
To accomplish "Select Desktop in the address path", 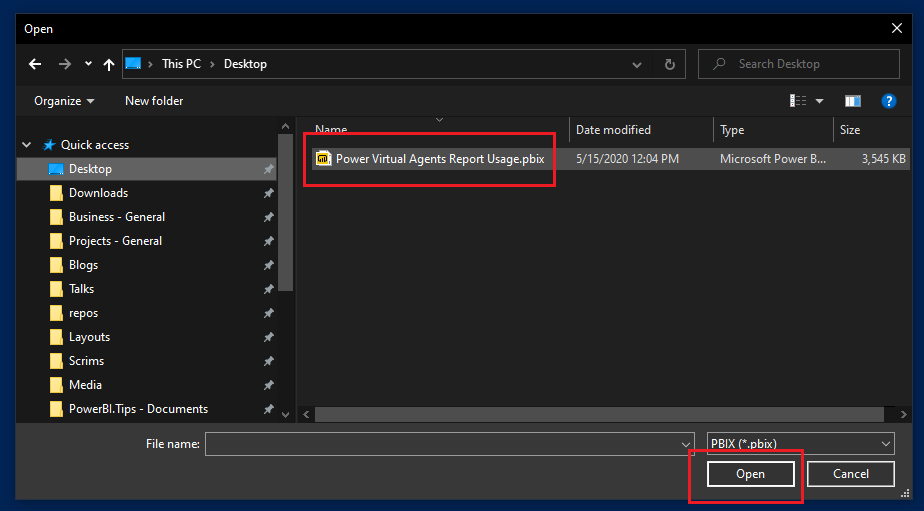I will click(x=245, y=64).
